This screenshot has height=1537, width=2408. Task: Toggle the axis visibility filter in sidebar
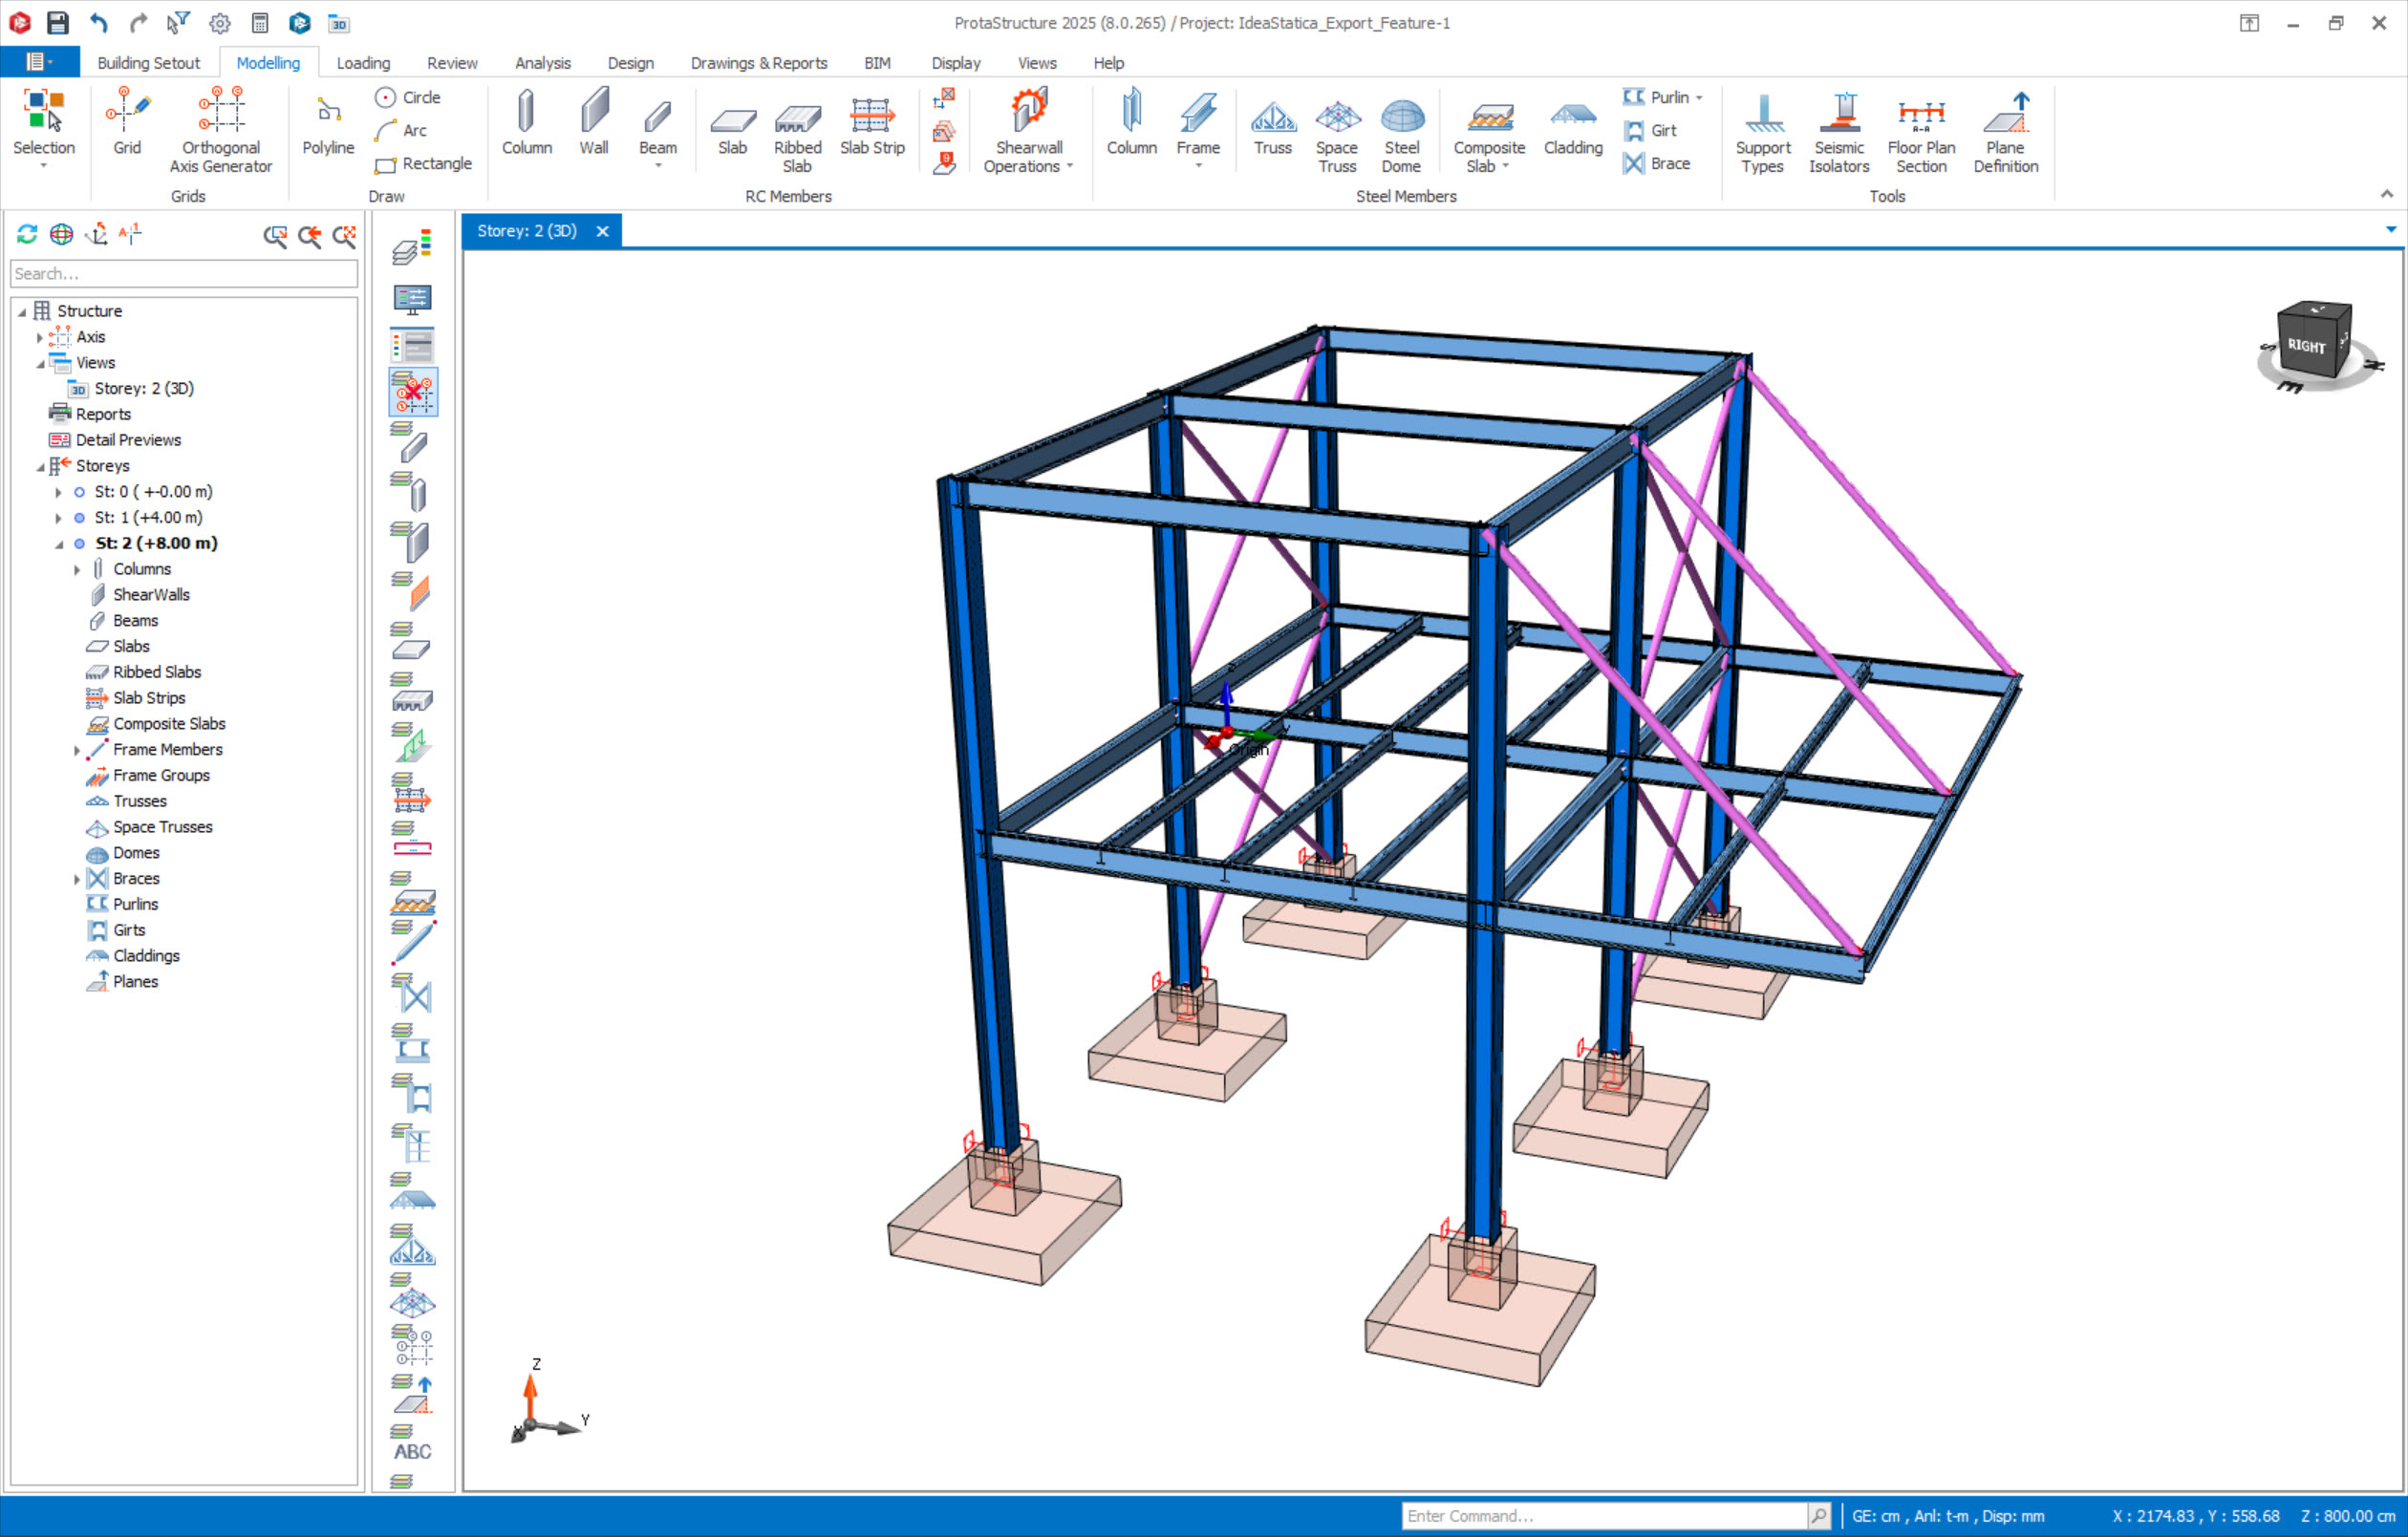click(x=413, y=393)
